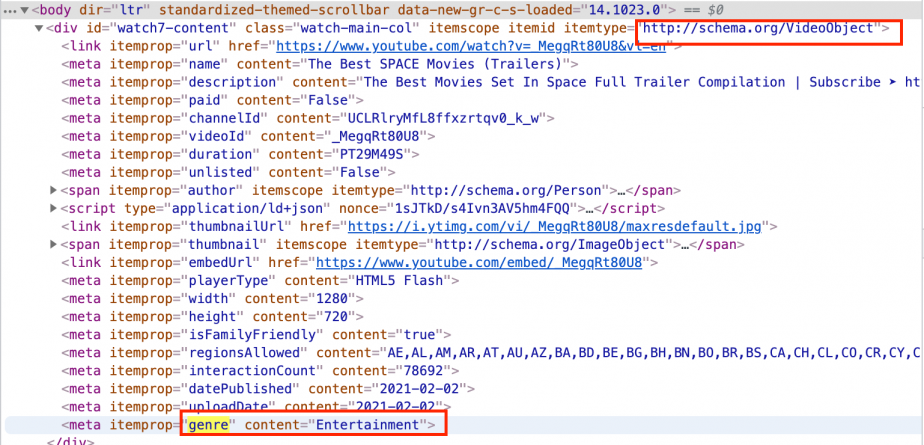Select the meta regionsAllowed row
Screen dimensions: 924x445
[491, 352]
